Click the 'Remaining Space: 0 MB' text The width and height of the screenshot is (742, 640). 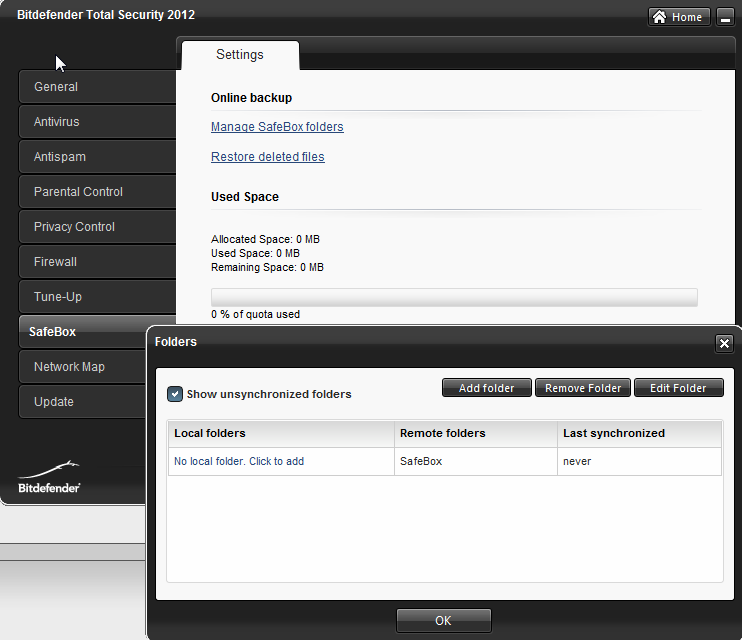(267, 267)
